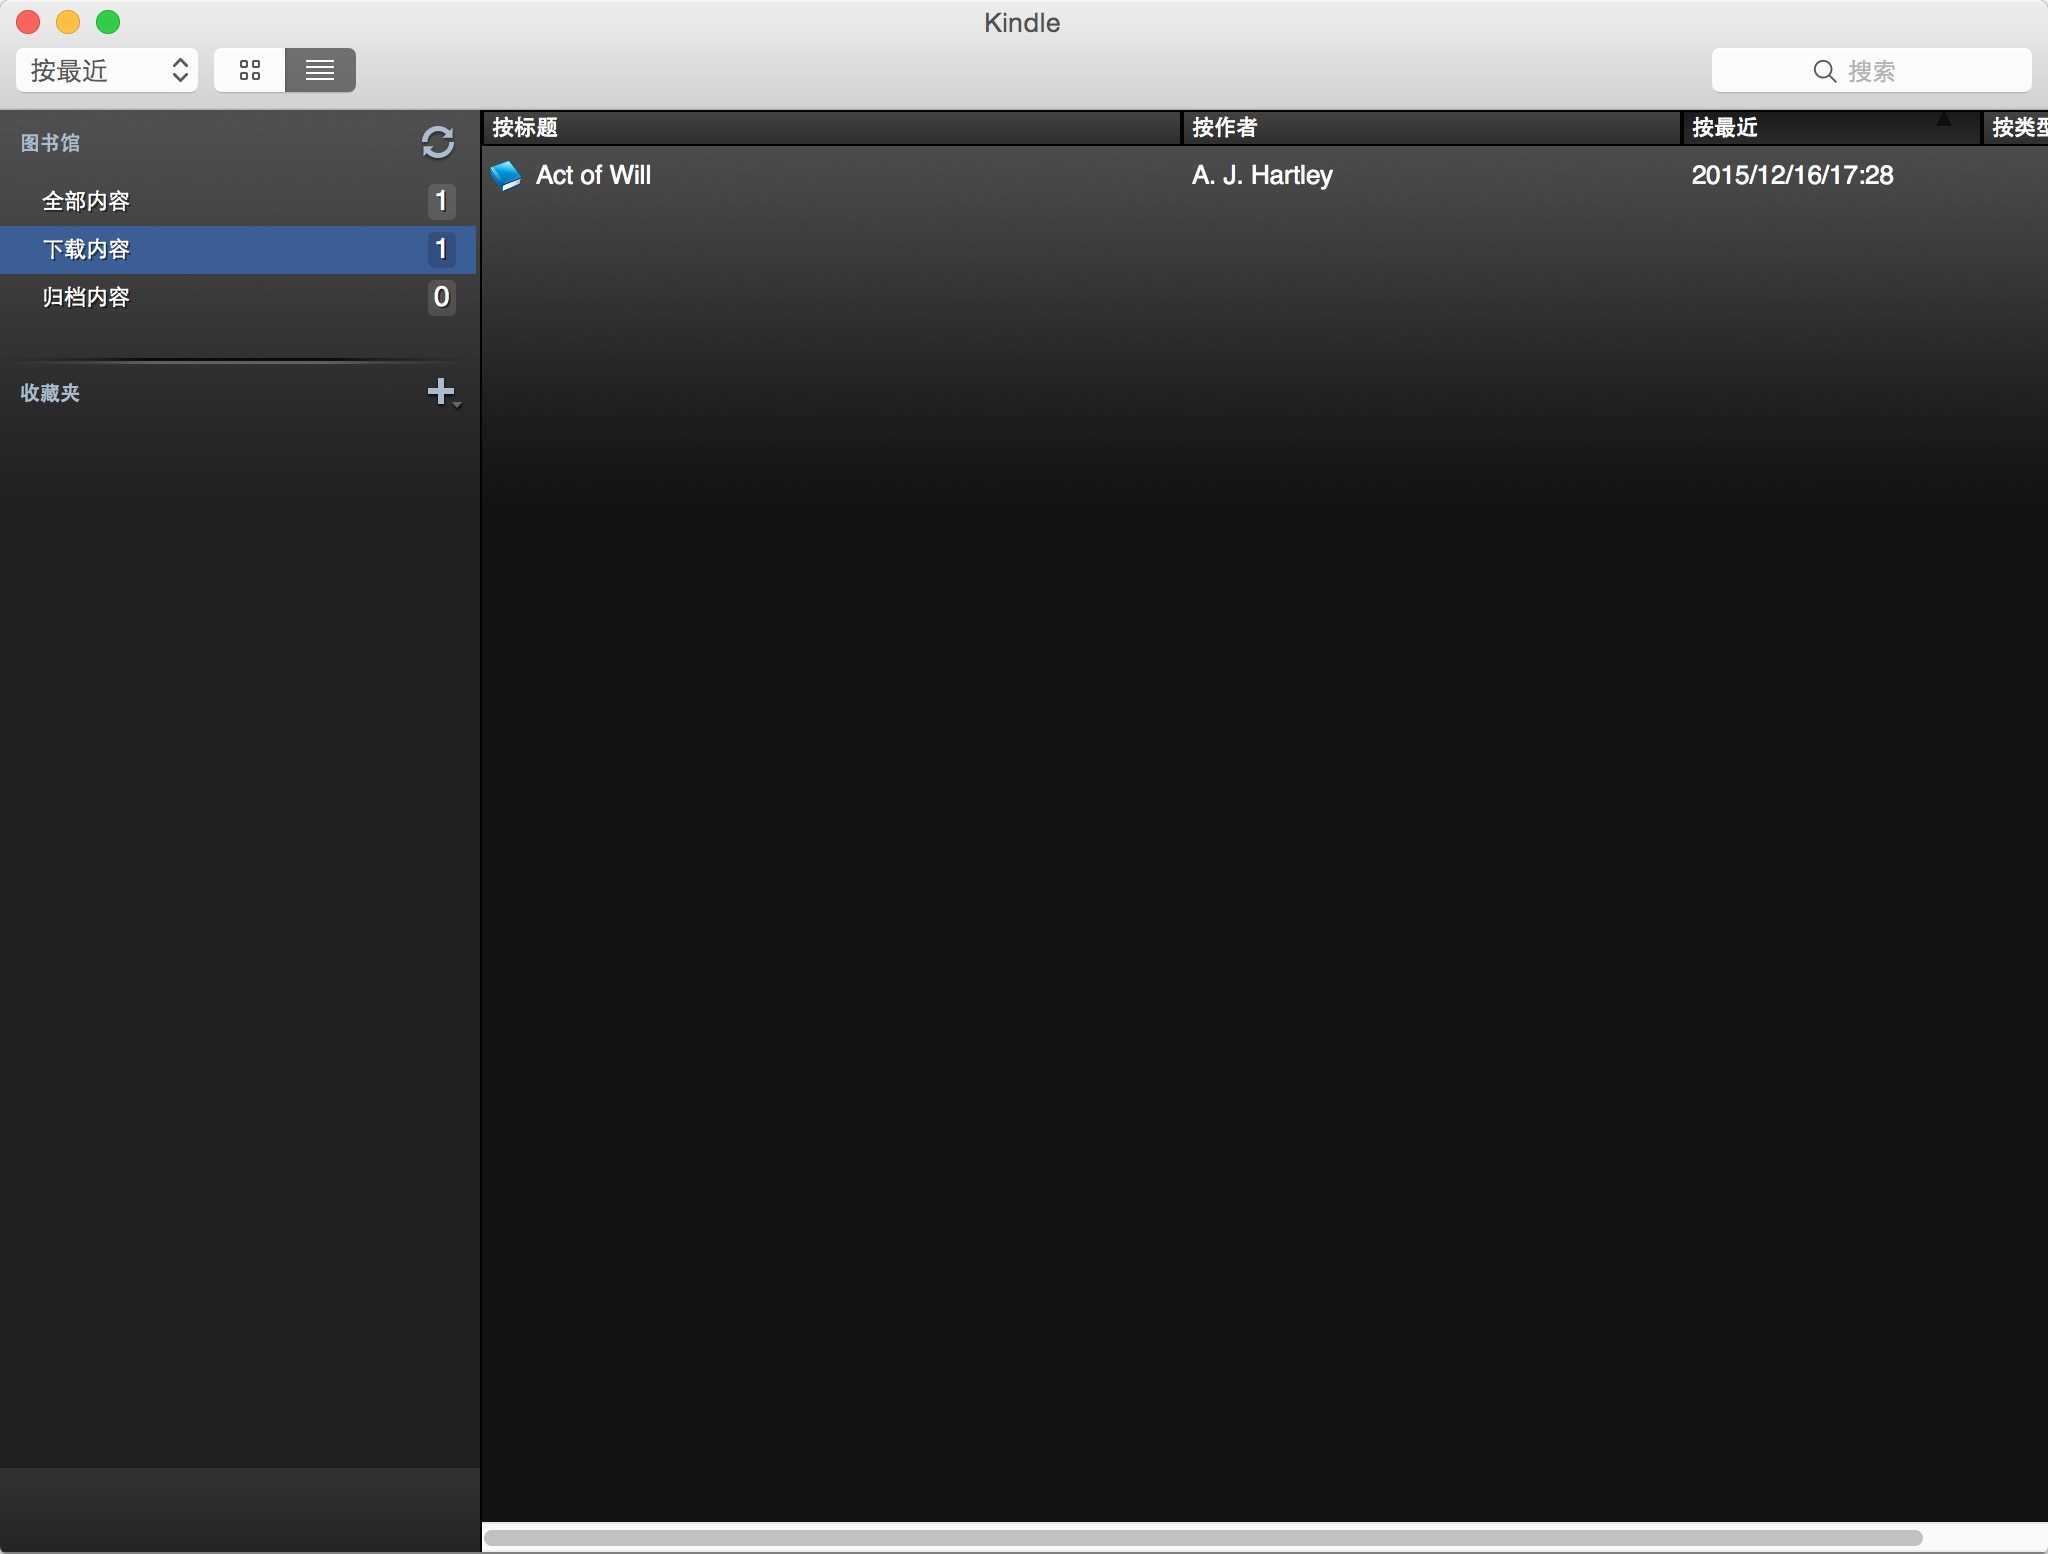
Task: Select the Act of Will title
Action: click(593, 175)
